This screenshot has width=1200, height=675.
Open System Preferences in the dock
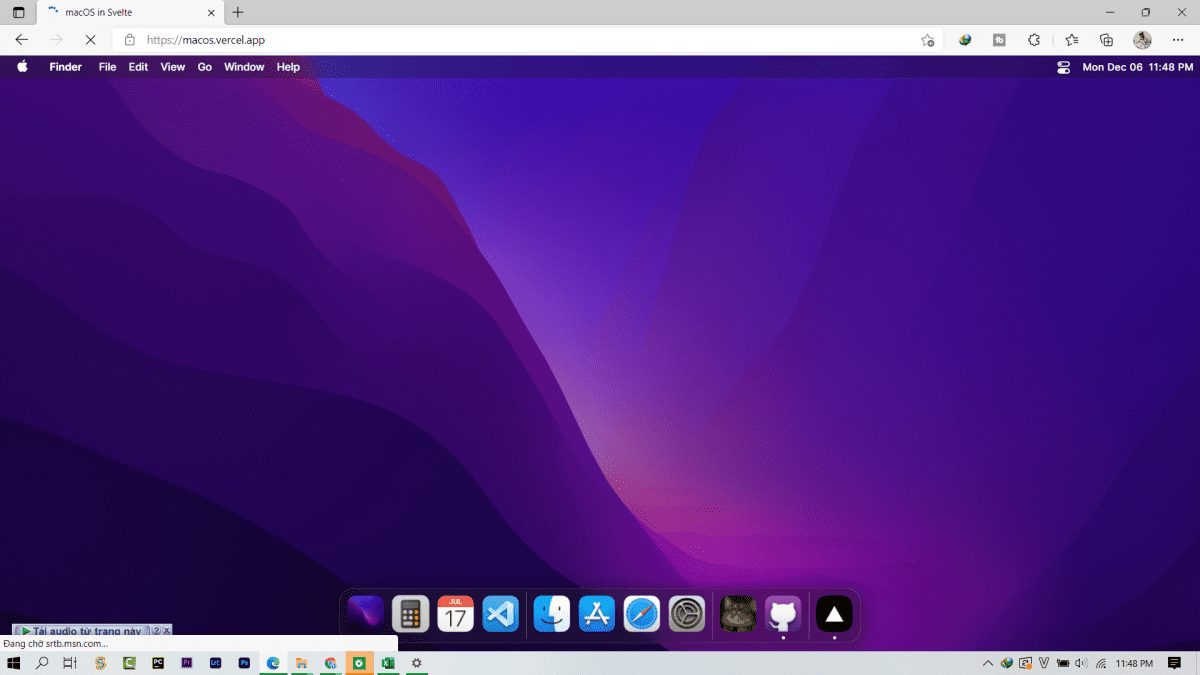[687, 613]
